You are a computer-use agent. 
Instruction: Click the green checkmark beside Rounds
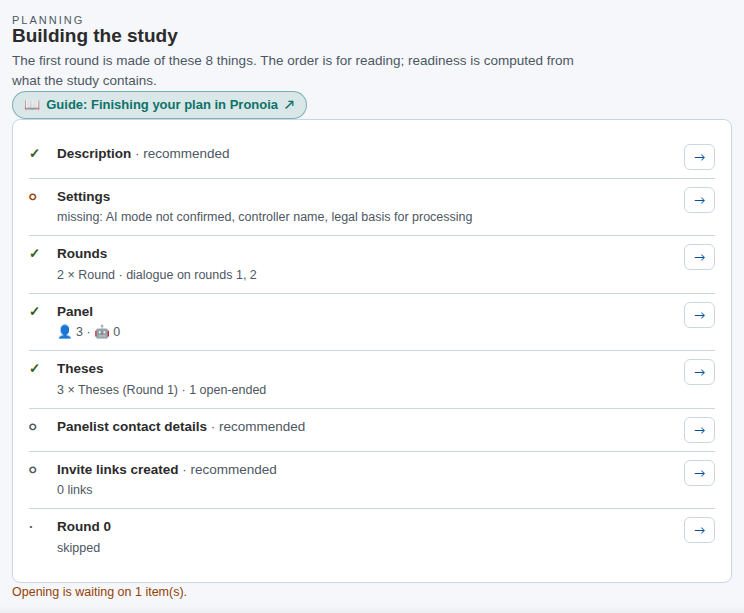[34, 254]
